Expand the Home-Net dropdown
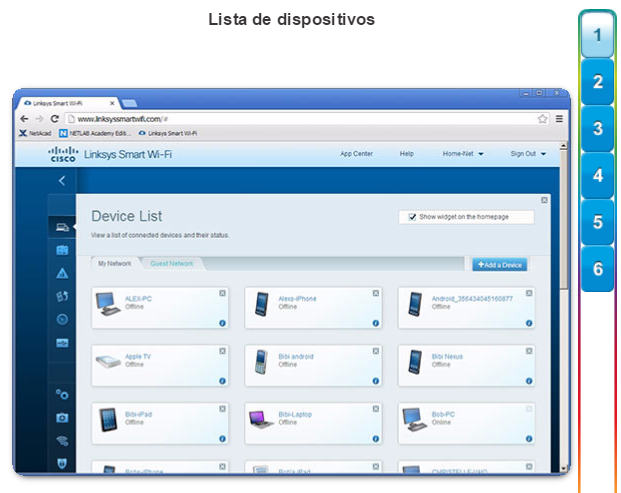Viewport: 621px width, 493px height. pos(463,154)
